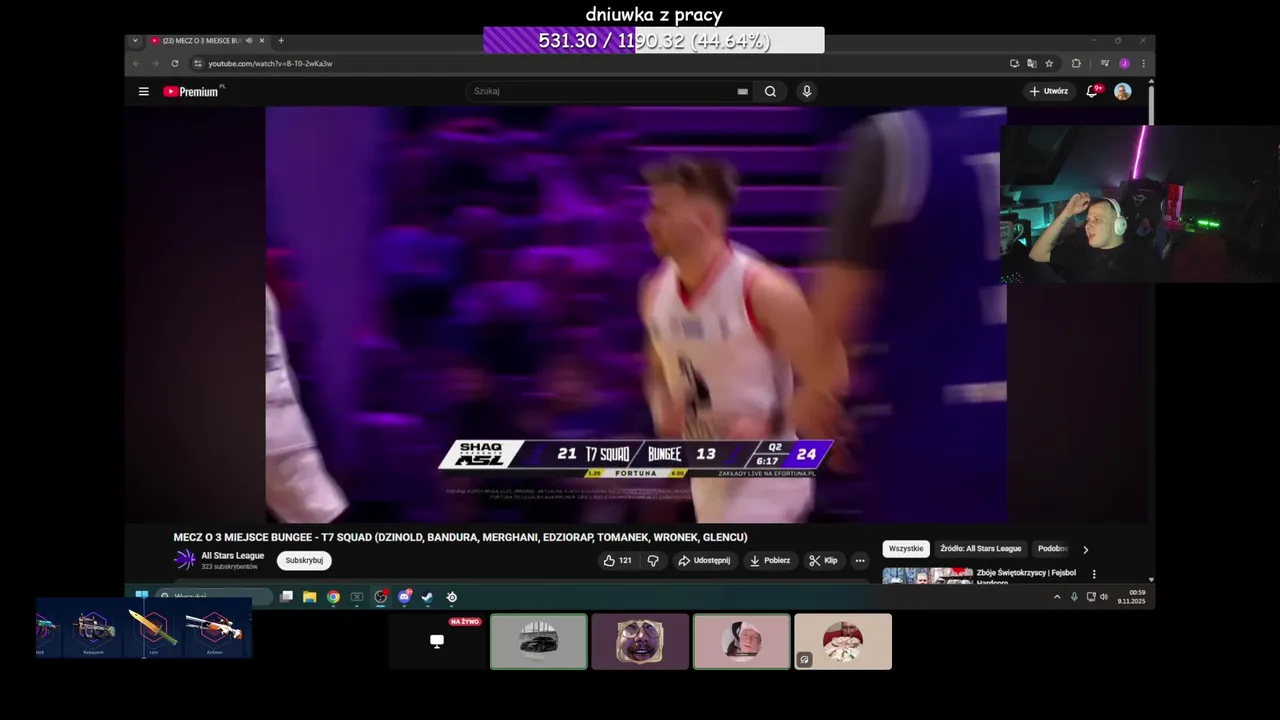Click the Windows taskbar search box

coord(214,596)
